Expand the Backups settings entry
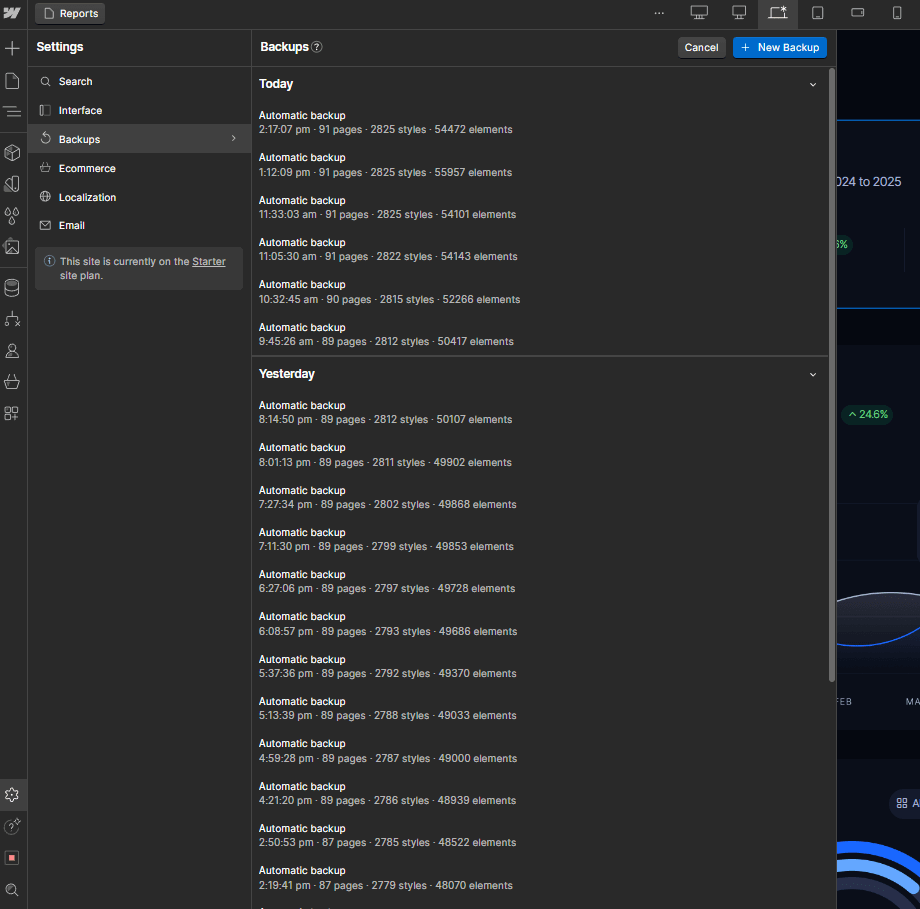Viewport: 920px width, 909px height. pos(233,138)
